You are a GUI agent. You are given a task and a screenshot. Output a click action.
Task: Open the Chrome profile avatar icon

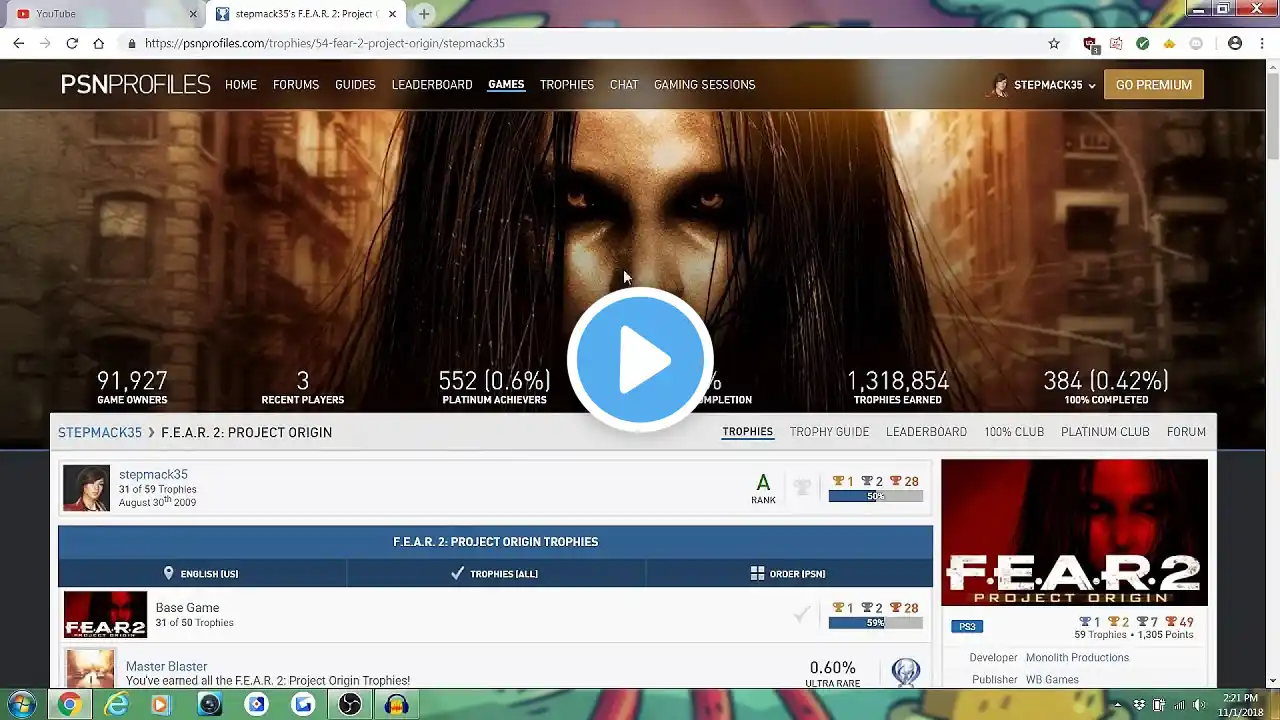(x=1235, y=43)
